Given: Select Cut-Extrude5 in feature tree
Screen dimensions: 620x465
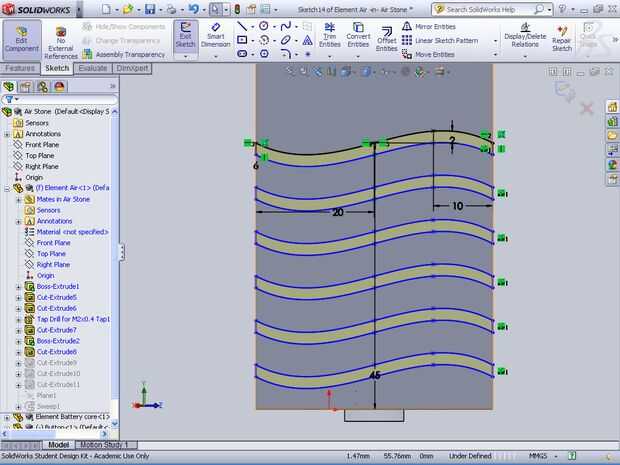Looking at the screenshot, I should (x=57, y=297).
